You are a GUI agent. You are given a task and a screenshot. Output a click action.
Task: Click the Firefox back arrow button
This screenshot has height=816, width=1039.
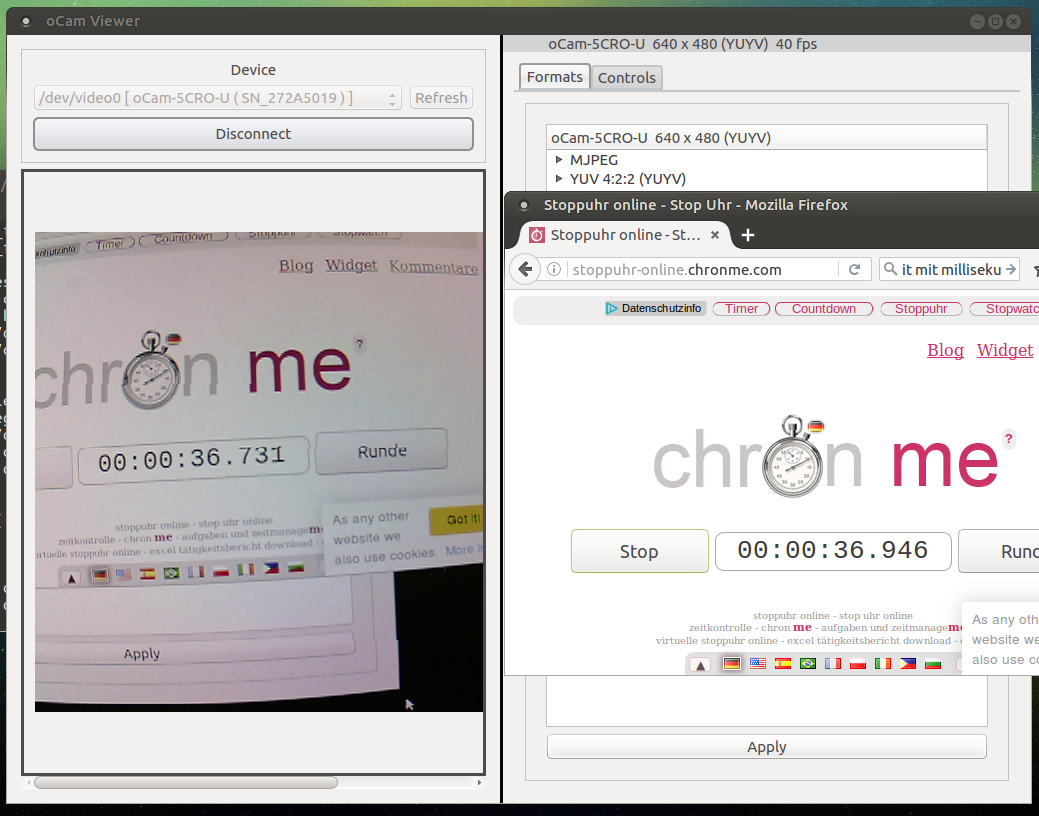point(525,269)
